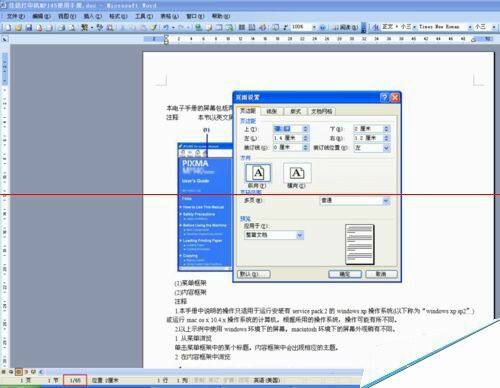Click the Cancel (取消) button in dialog
The image size is (500, 388).
(x=381, y=274)
